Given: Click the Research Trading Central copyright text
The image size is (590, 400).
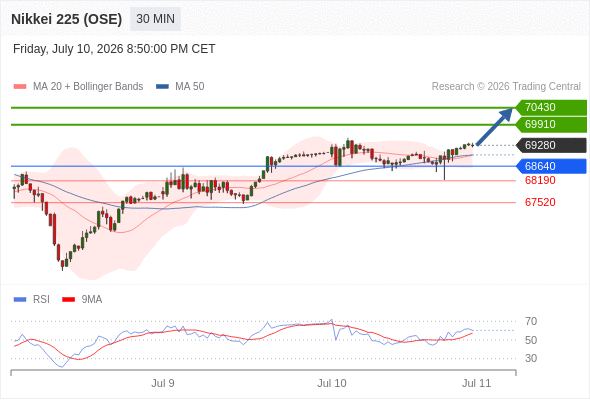Looking at the screenshot, I should tap(506, 87).
